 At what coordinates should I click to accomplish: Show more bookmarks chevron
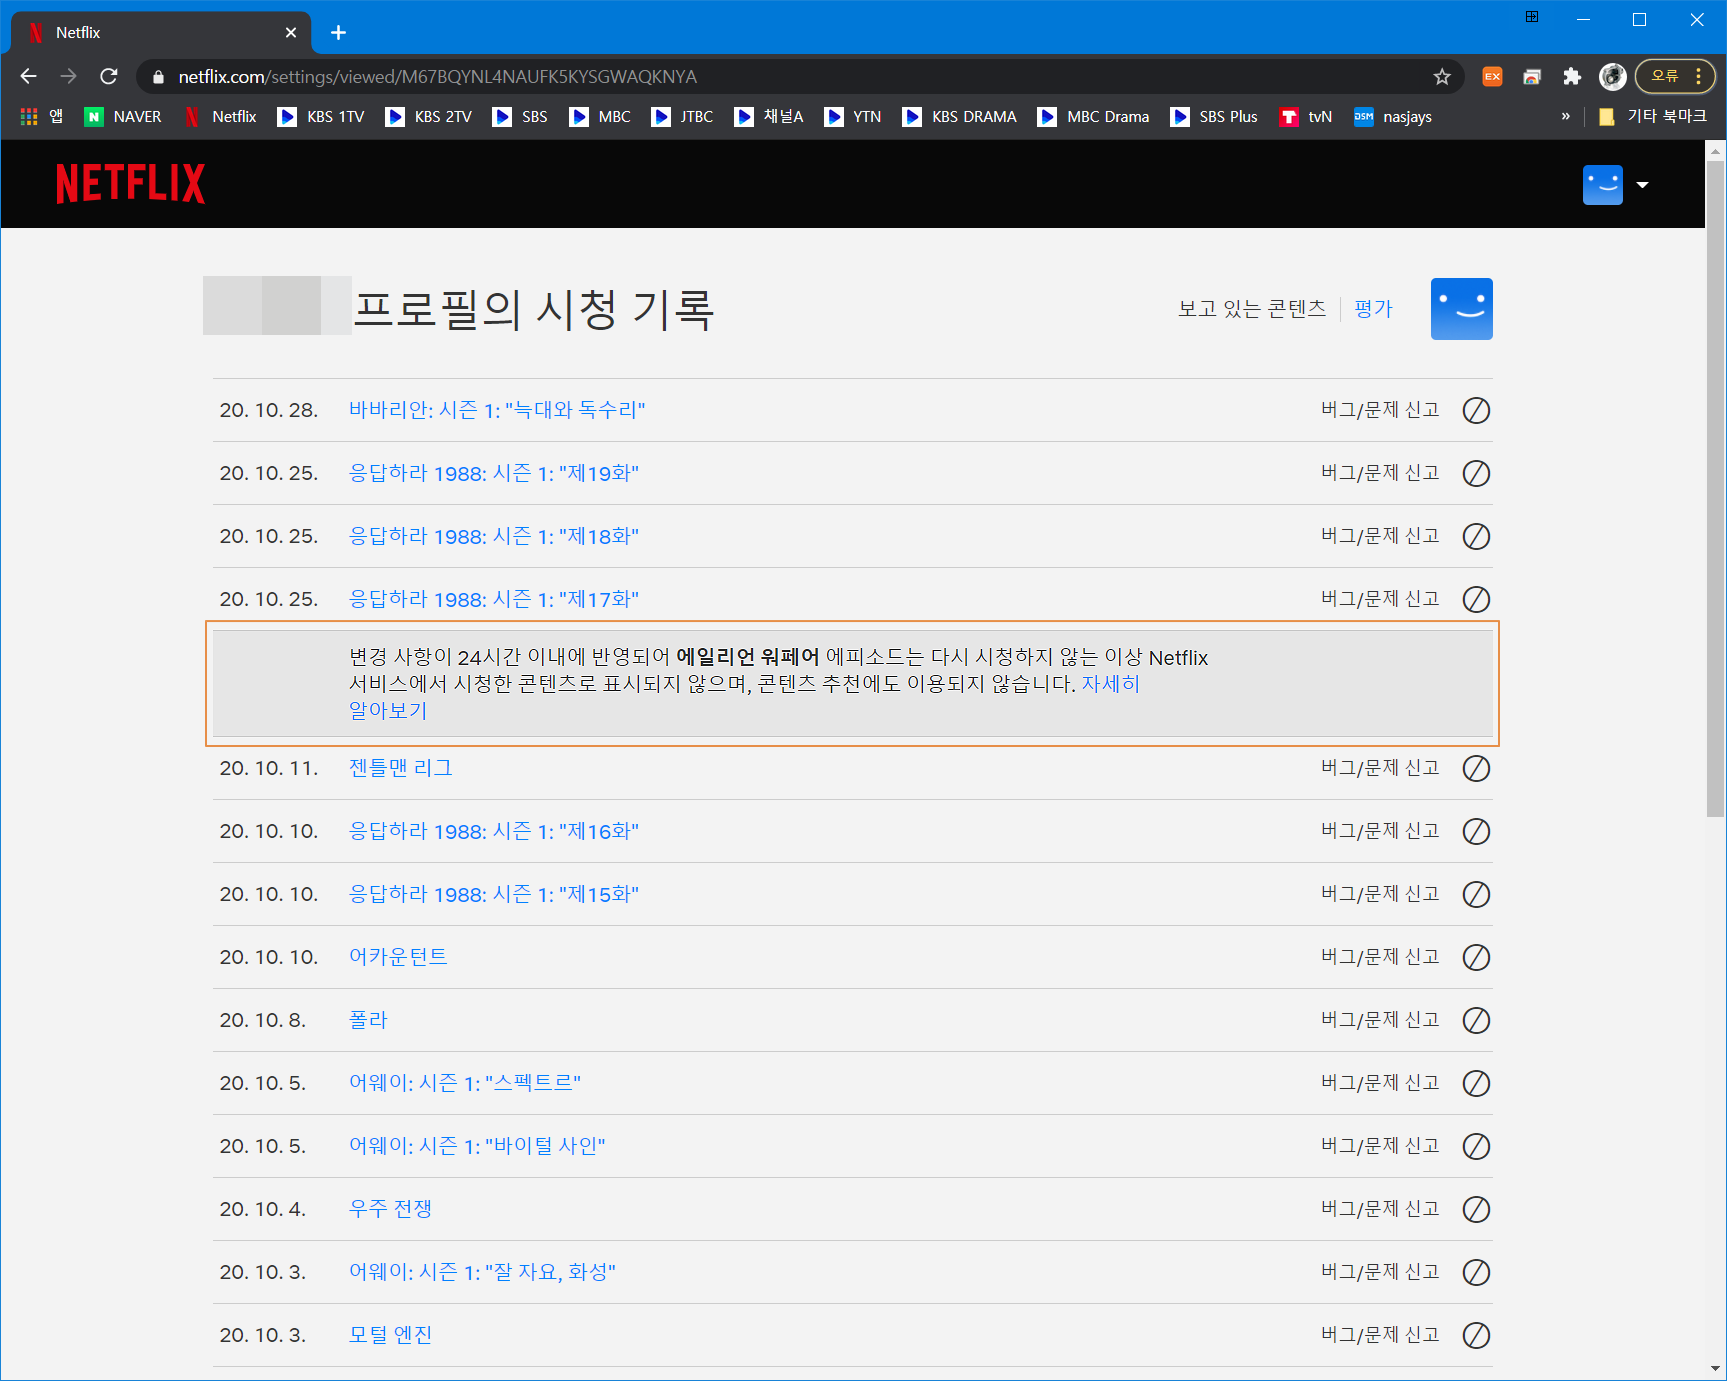pyautogui.click(x=1565, y=117)
